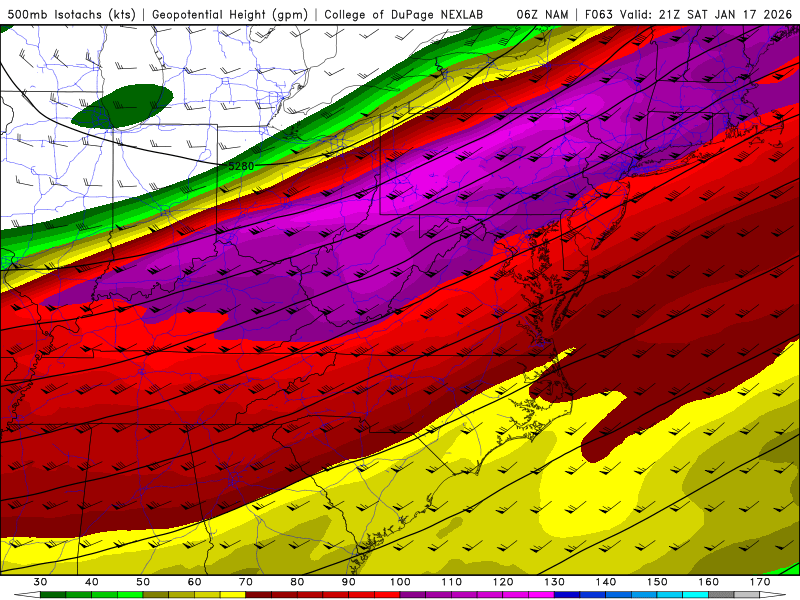This screenshot has width=800, height=600.
Task: Click the "College of DuPage NEXLAB" header text
Action: point(404,15)
